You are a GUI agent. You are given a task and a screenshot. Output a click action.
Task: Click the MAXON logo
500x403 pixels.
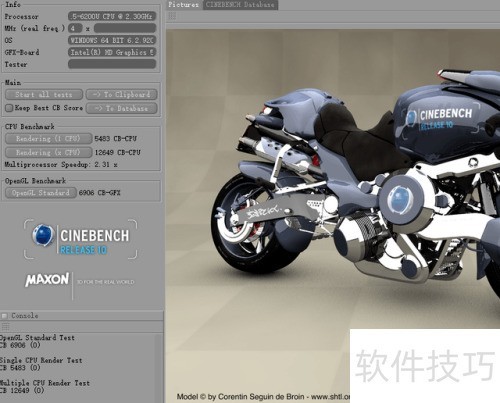tap(47, 280)
